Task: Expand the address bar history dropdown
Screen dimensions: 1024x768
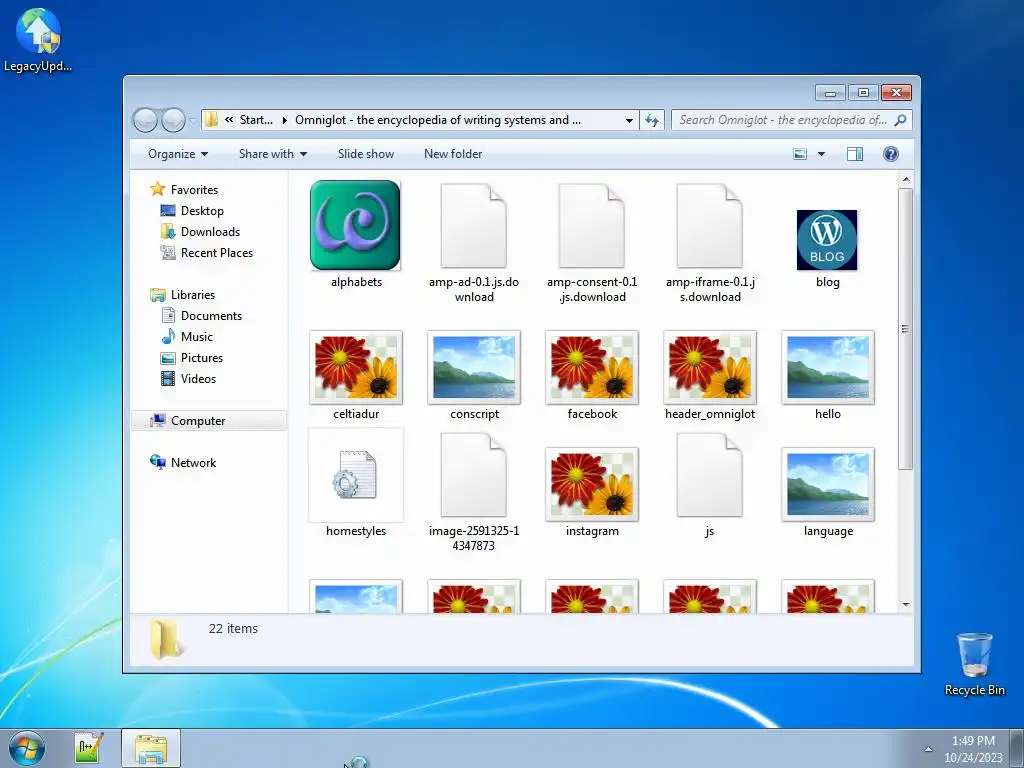Action: [x=629, y=120]
